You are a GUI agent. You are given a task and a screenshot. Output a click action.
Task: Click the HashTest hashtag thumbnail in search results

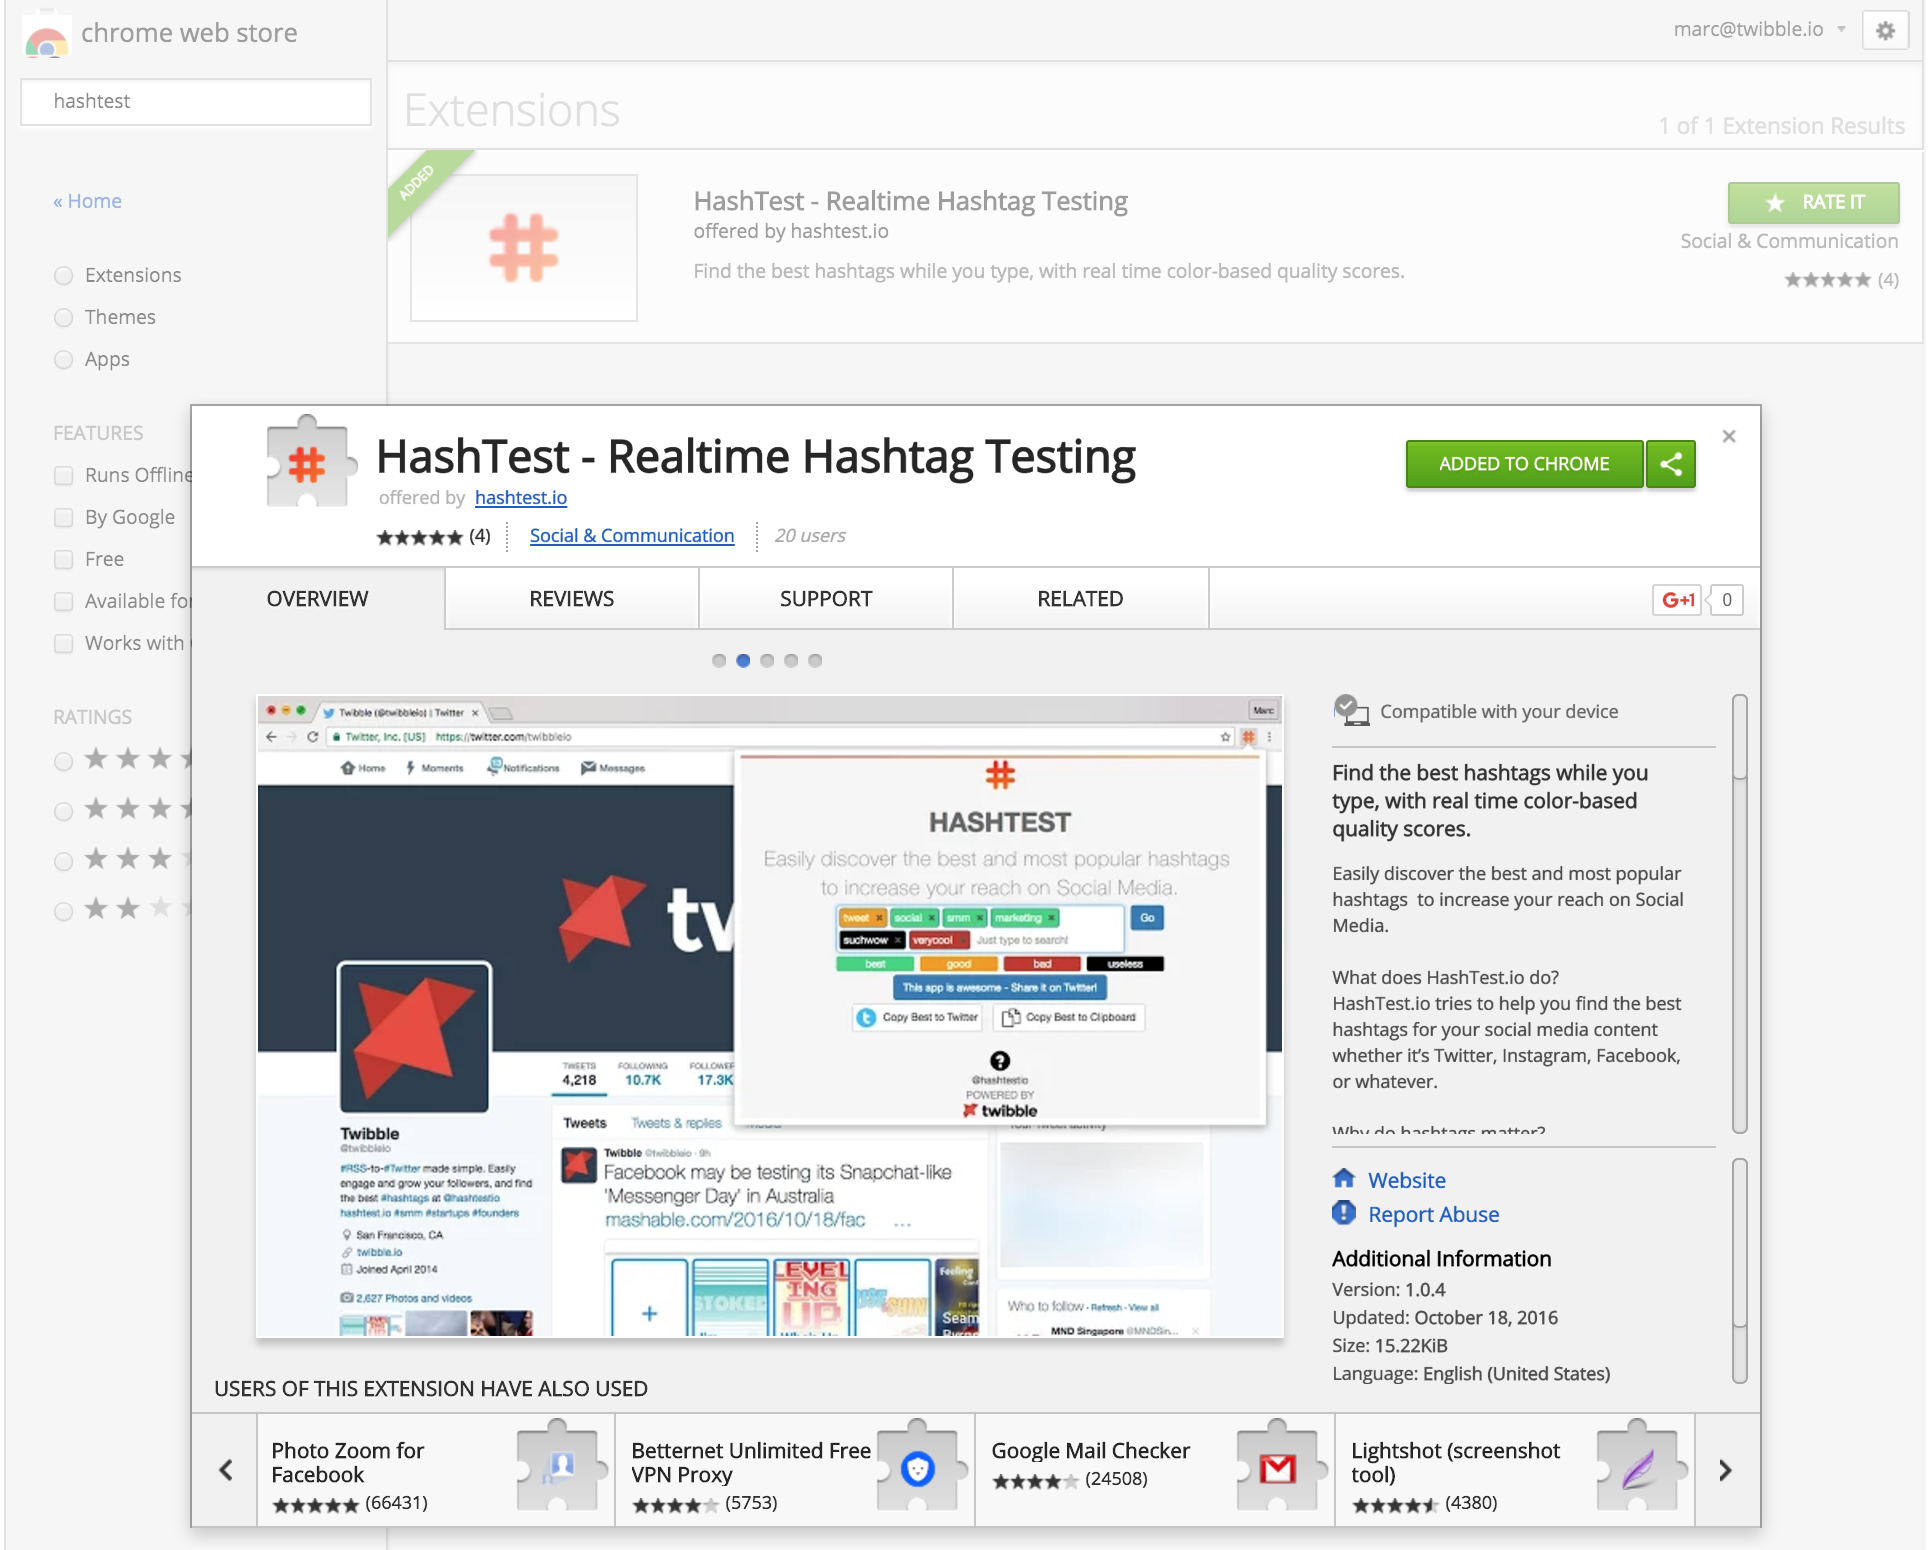(x=524, y=248)
